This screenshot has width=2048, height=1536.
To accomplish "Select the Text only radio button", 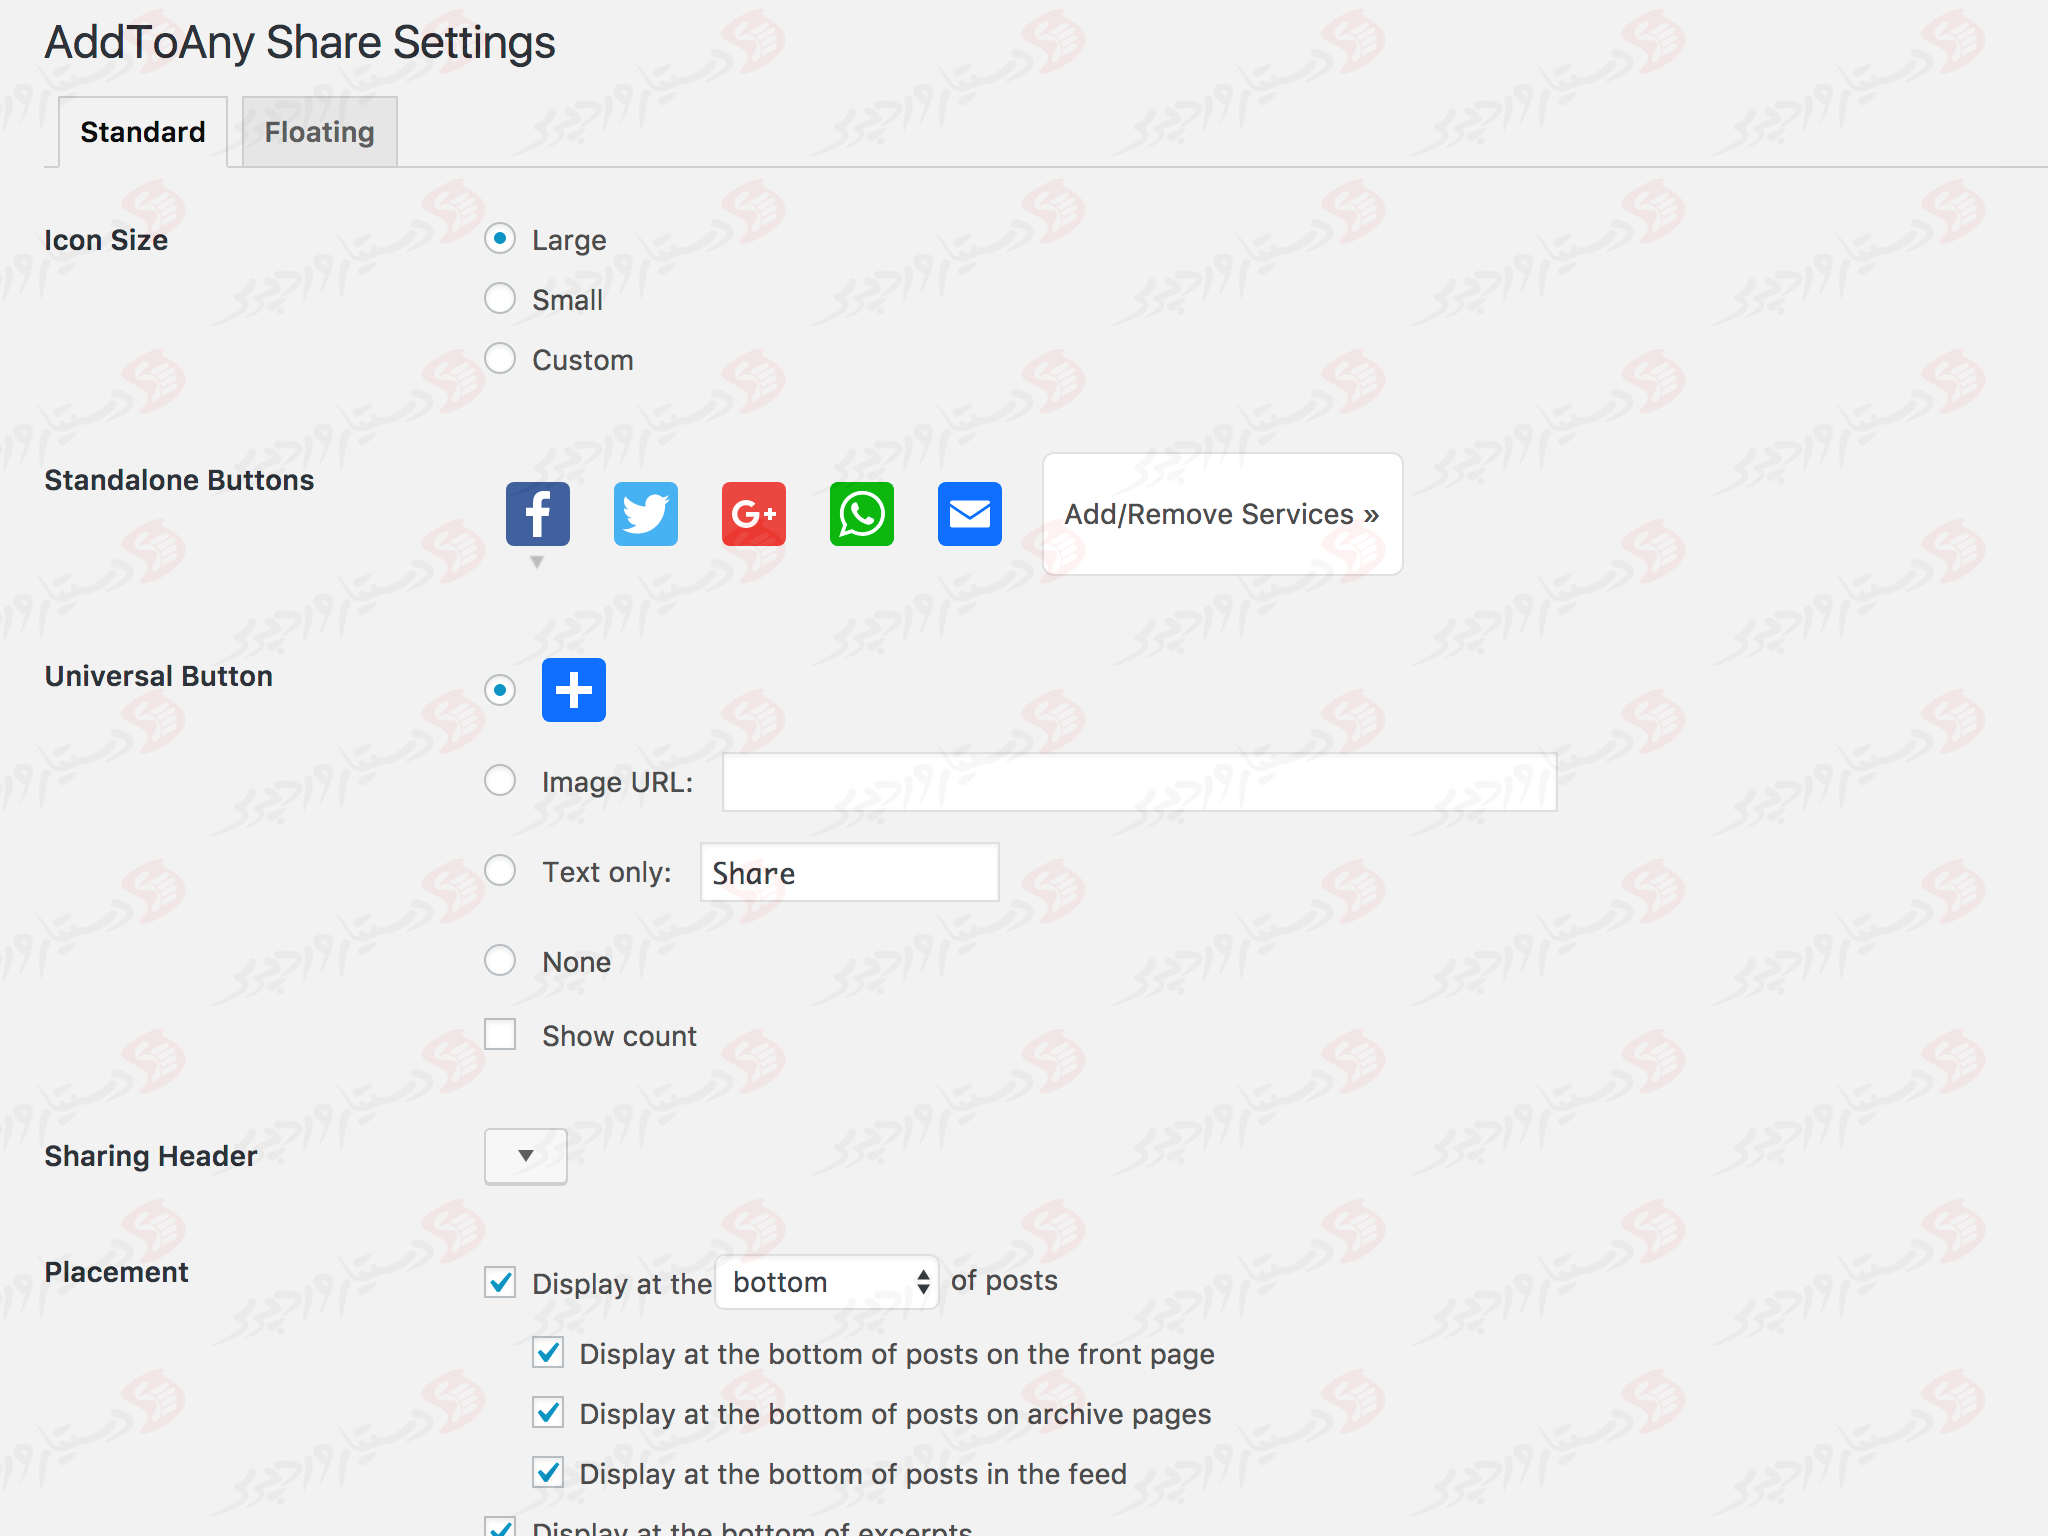I will (503, 871).
